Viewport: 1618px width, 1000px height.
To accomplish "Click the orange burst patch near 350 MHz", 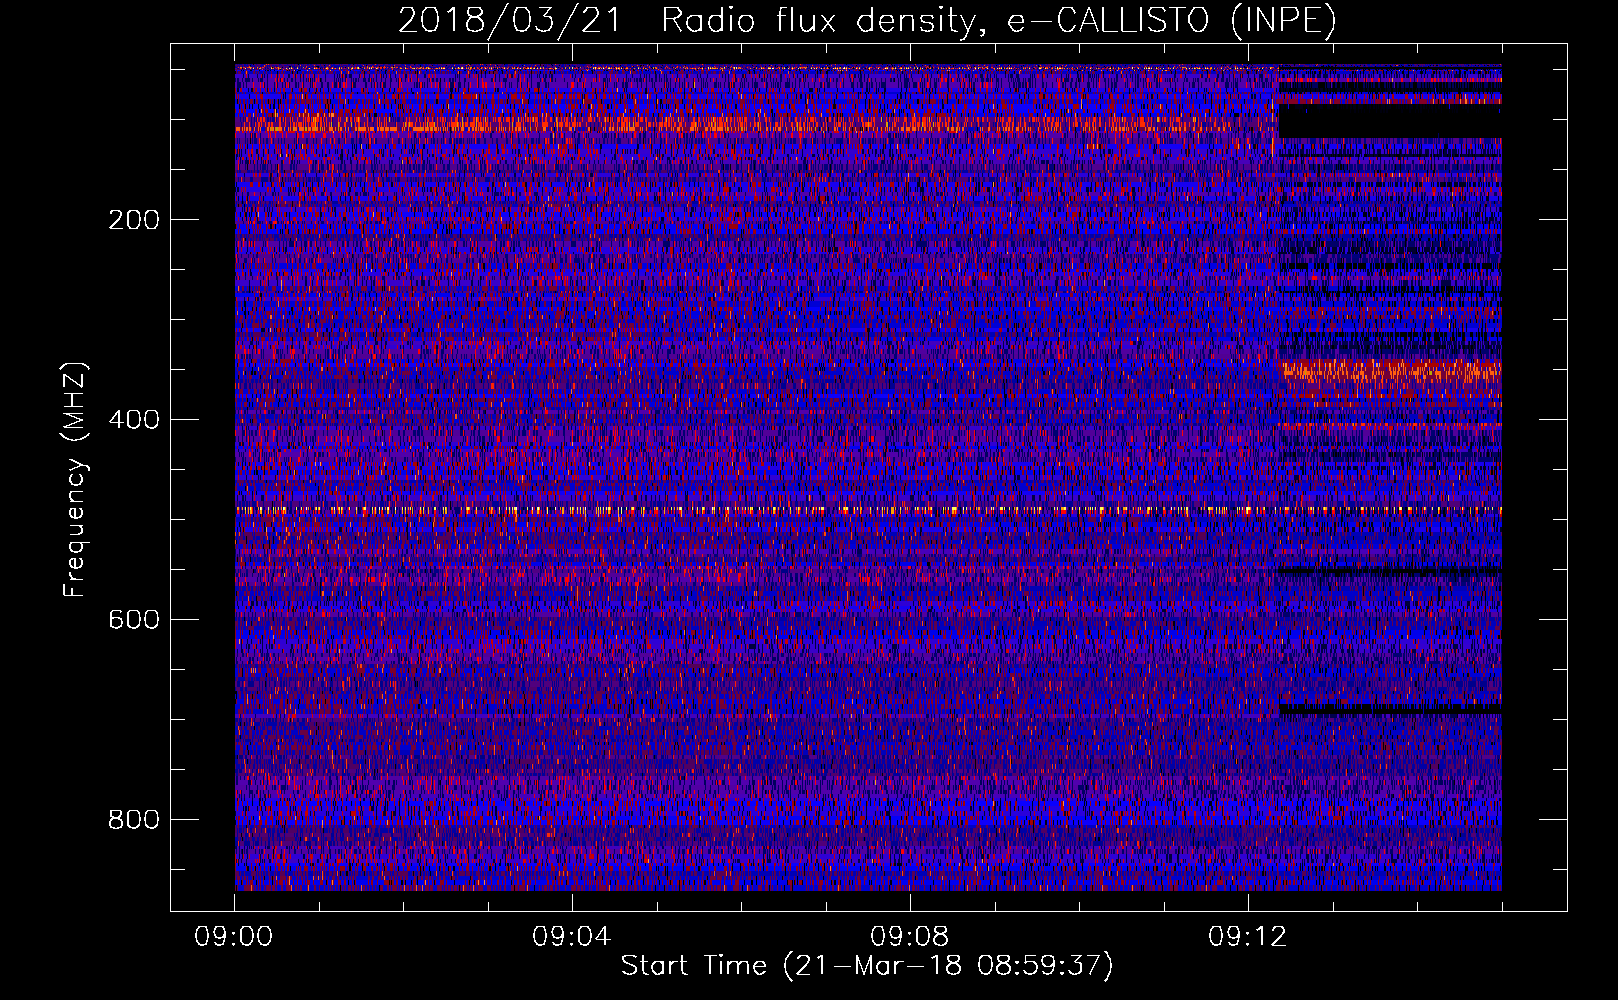I will coord(1390,371).
